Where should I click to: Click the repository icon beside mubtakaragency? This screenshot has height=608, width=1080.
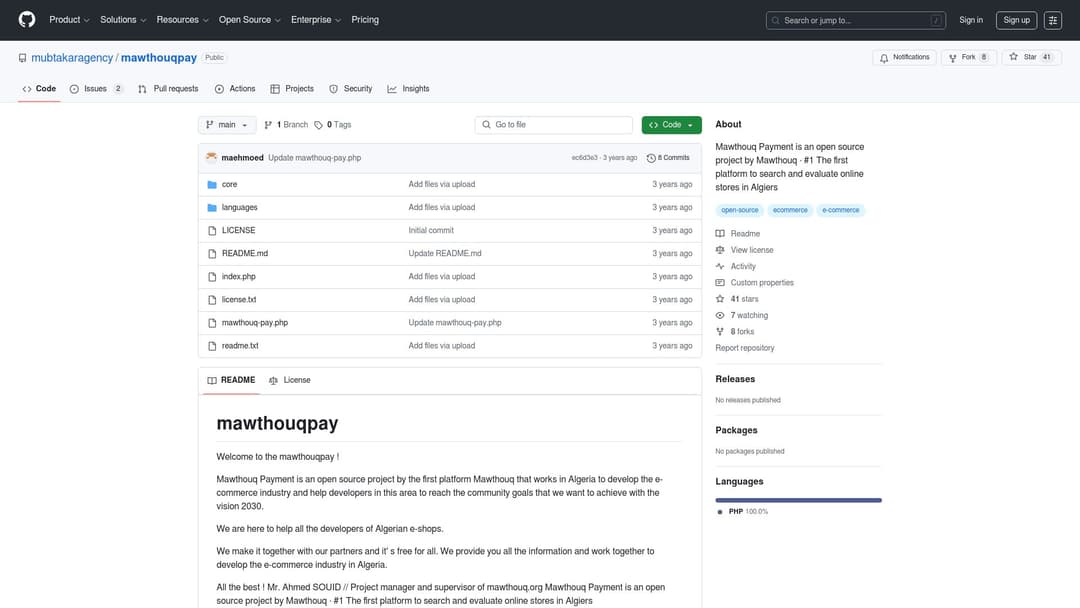point(23,58)
